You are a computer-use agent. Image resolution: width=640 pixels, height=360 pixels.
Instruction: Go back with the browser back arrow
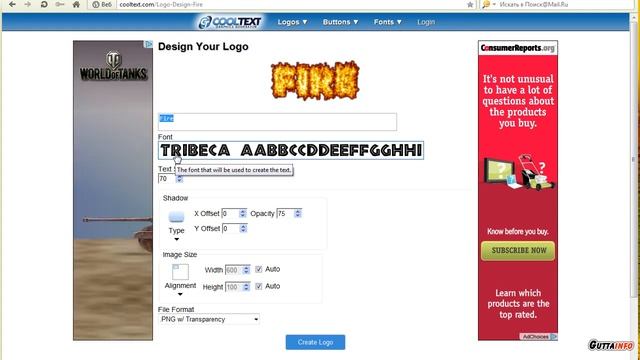tap(12, 4)
